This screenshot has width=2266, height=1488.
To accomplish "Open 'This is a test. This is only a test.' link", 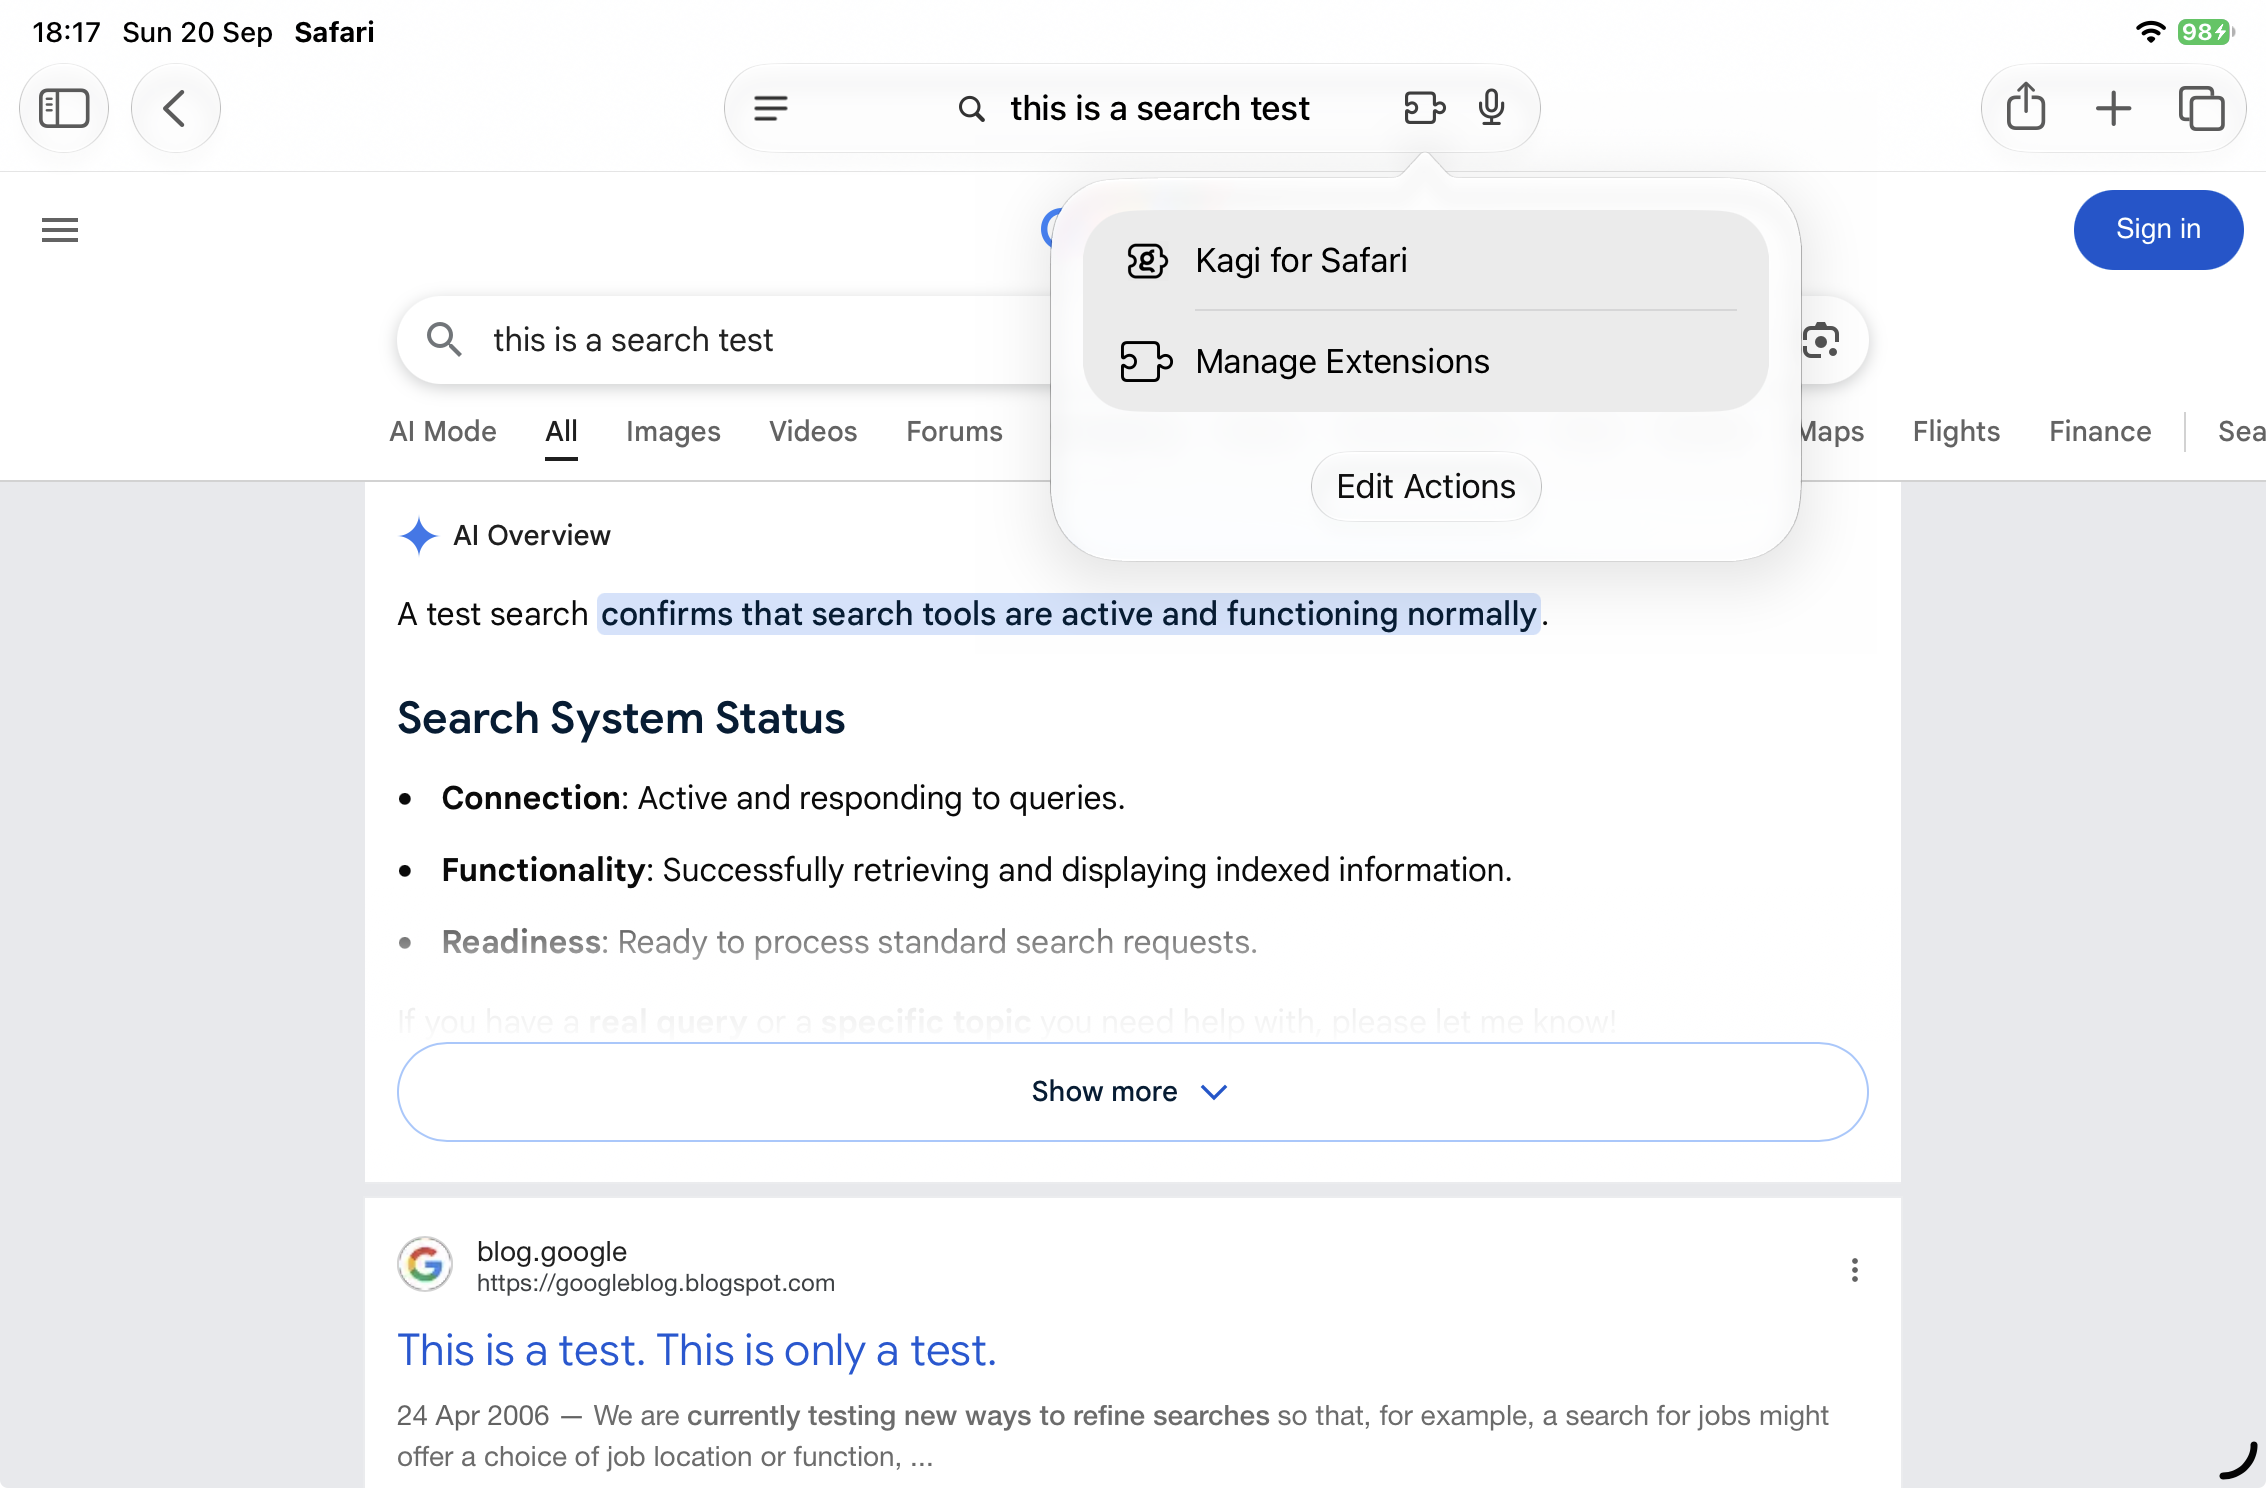I will point(697,1350).
